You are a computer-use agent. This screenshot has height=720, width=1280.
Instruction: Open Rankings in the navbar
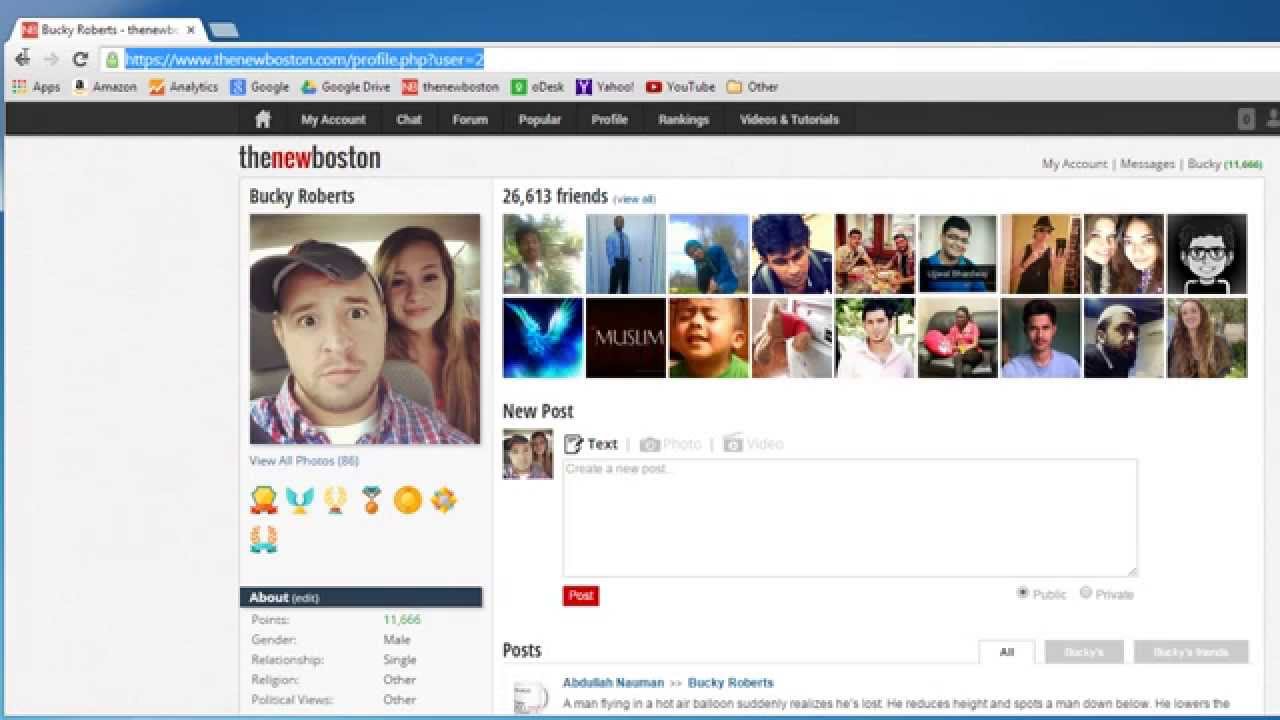coord(684,119)
